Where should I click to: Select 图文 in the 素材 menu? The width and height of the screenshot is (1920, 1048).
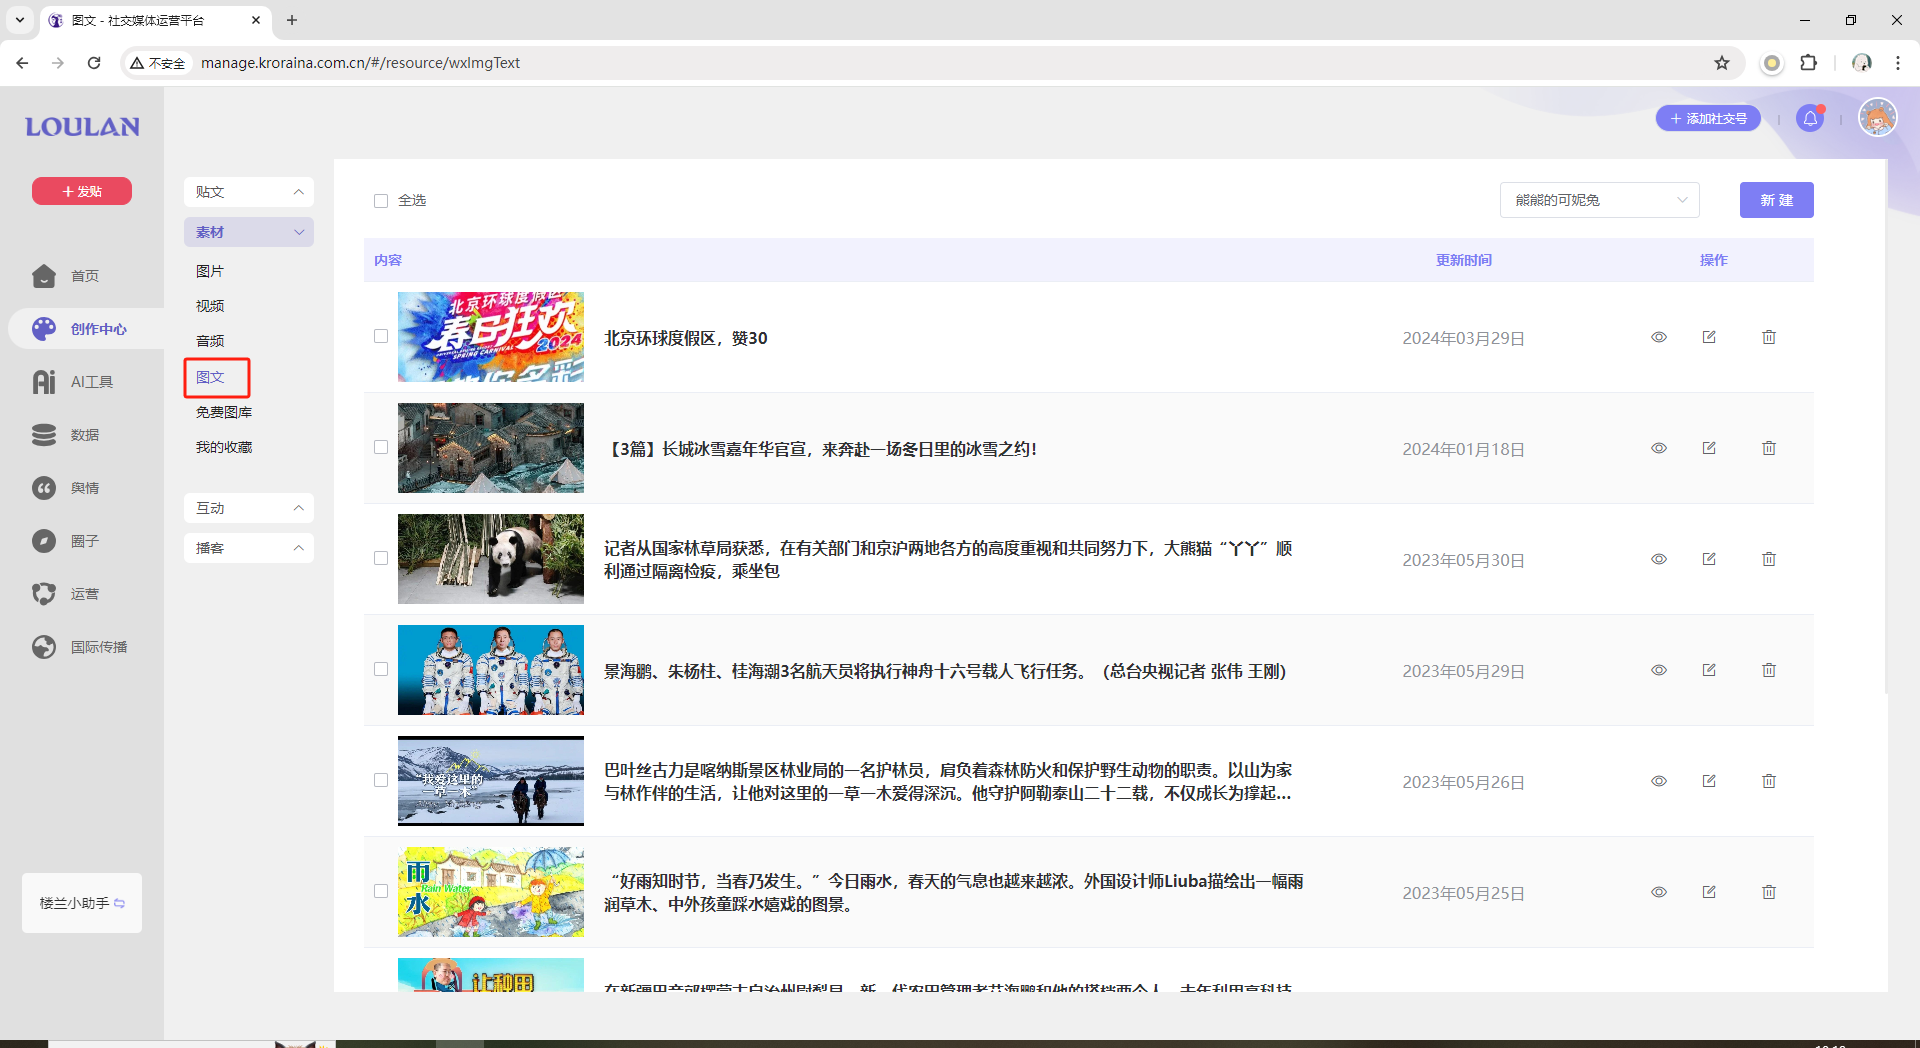point(210,377)
